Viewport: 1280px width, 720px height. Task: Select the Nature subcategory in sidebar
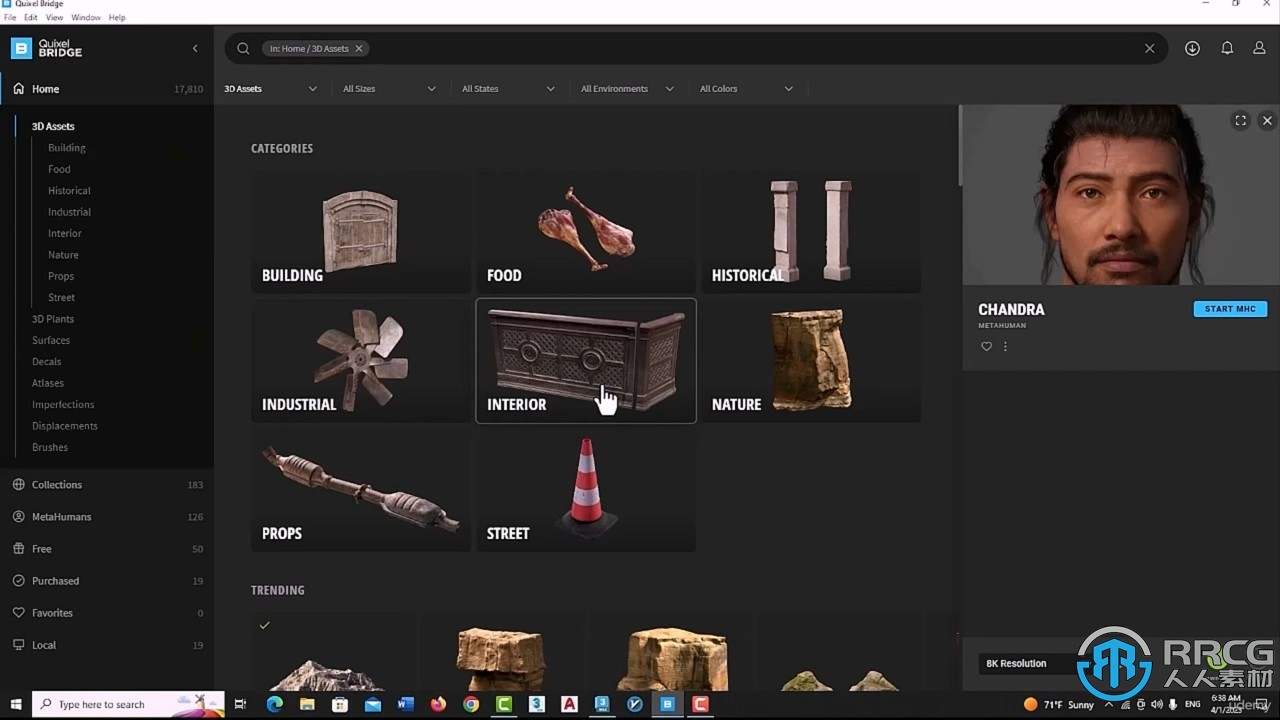63,255
